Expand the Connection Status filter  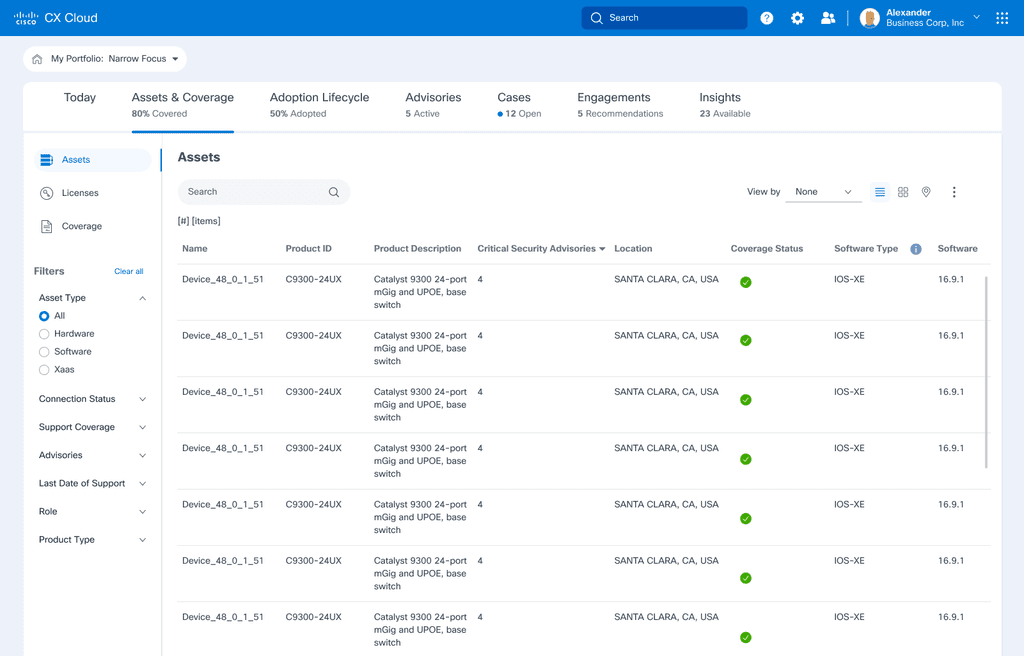click(x=92, y=399)
